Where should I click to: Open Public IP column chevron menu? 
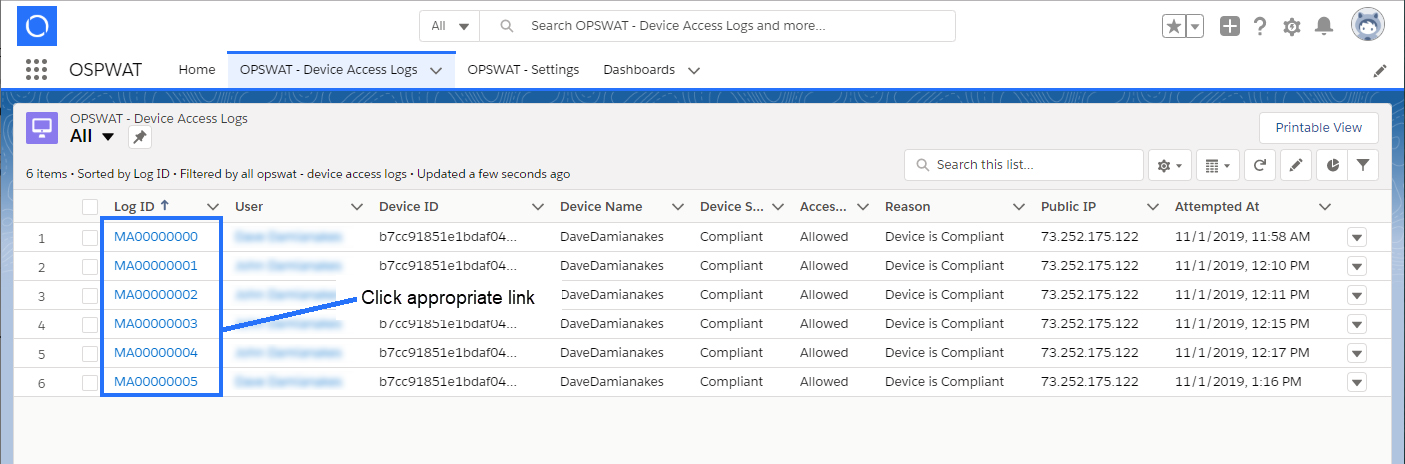coord(1153,207)
